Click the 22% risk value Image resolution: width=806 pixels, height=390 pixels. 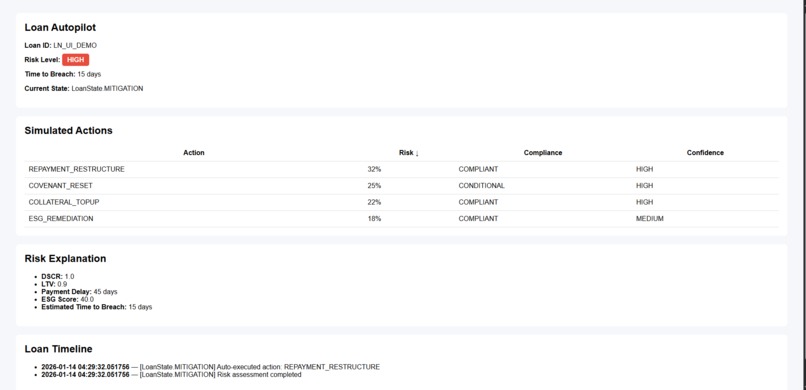pos(374,202)
